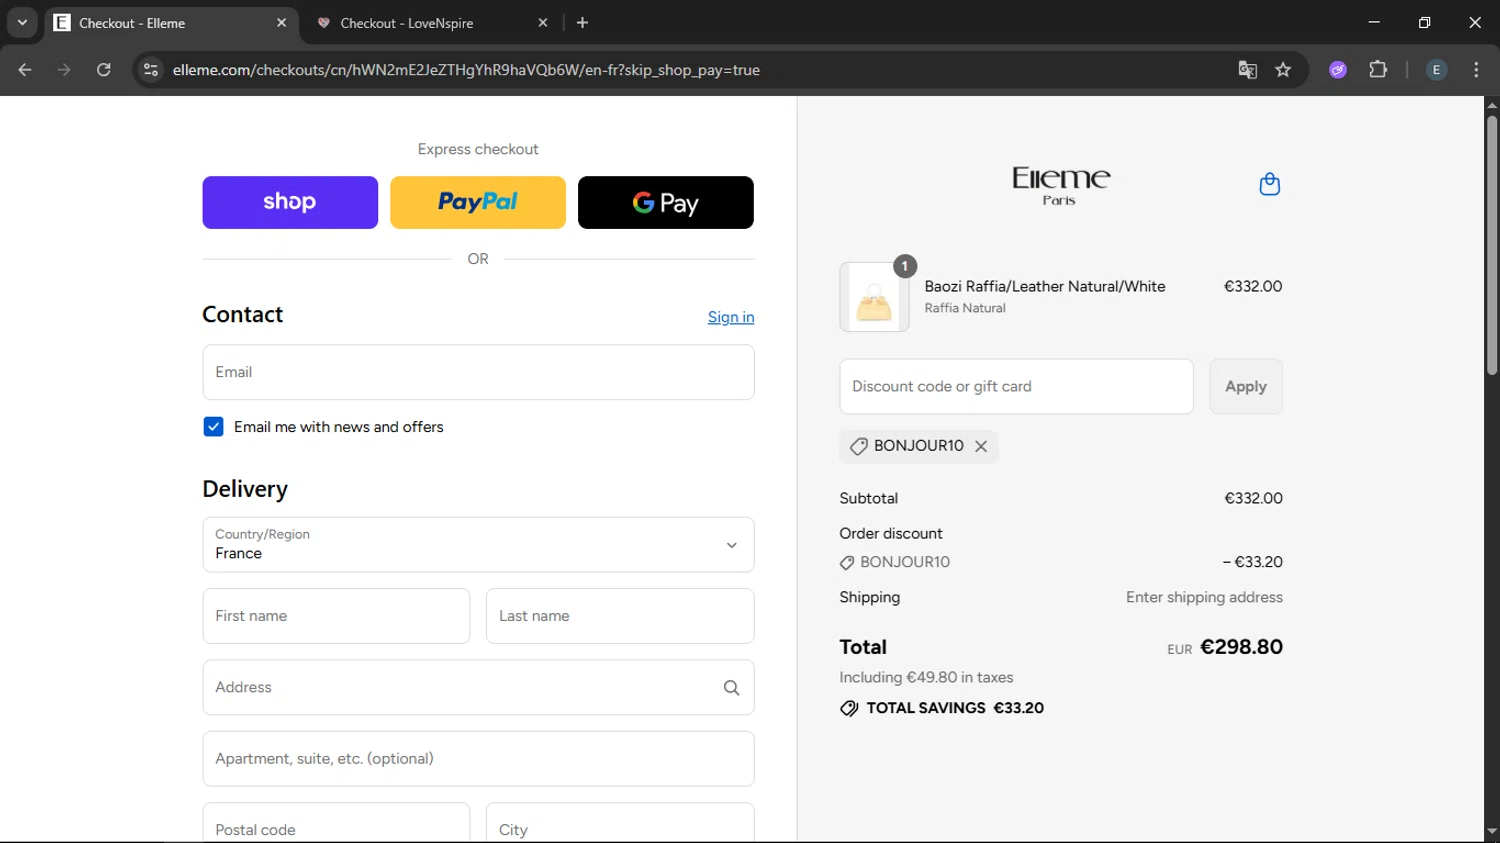Click the total amount €298.80
The image size is (1500, 843).
point(1241,647)
